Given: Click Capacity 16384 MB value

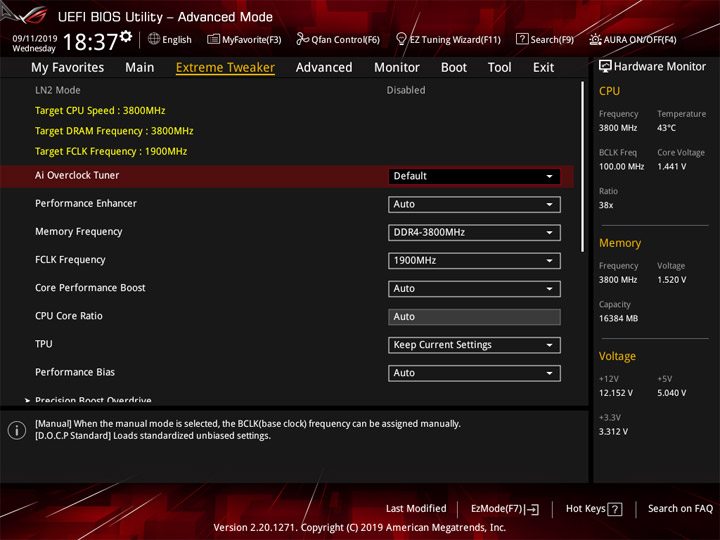Looking at the screenshot, I should coord(618,318).
